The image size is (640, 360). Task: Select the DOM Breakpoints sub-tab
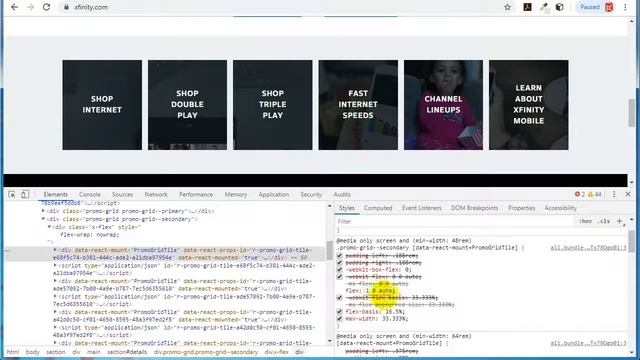pyautogui.click(x=474, y=208)
